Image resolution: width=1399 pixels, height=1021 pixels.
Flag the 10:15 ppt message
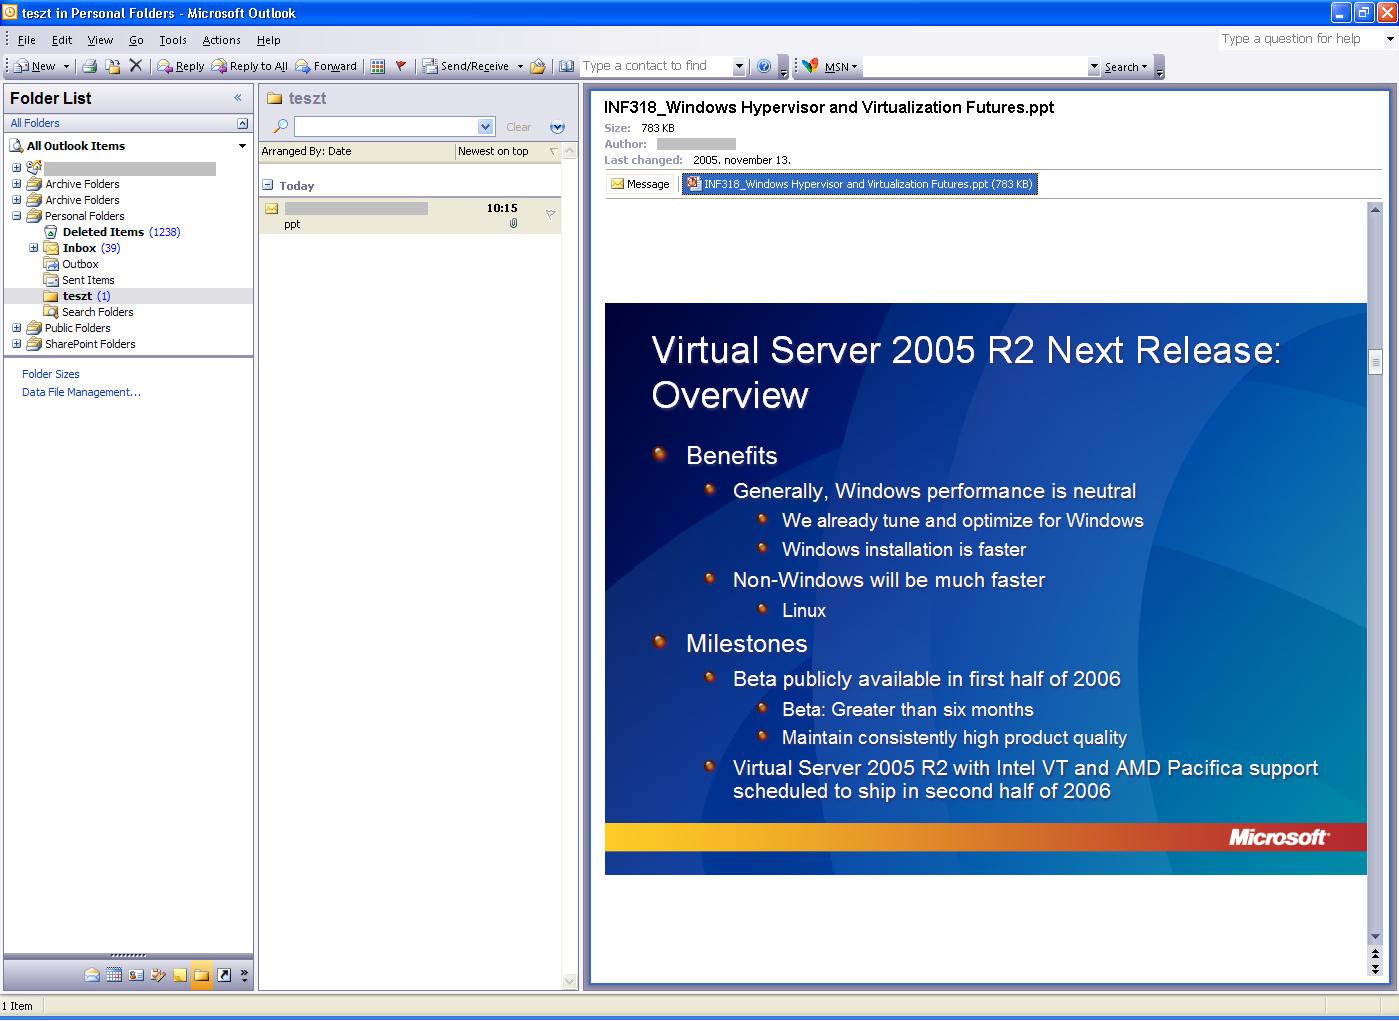[550, 214]
